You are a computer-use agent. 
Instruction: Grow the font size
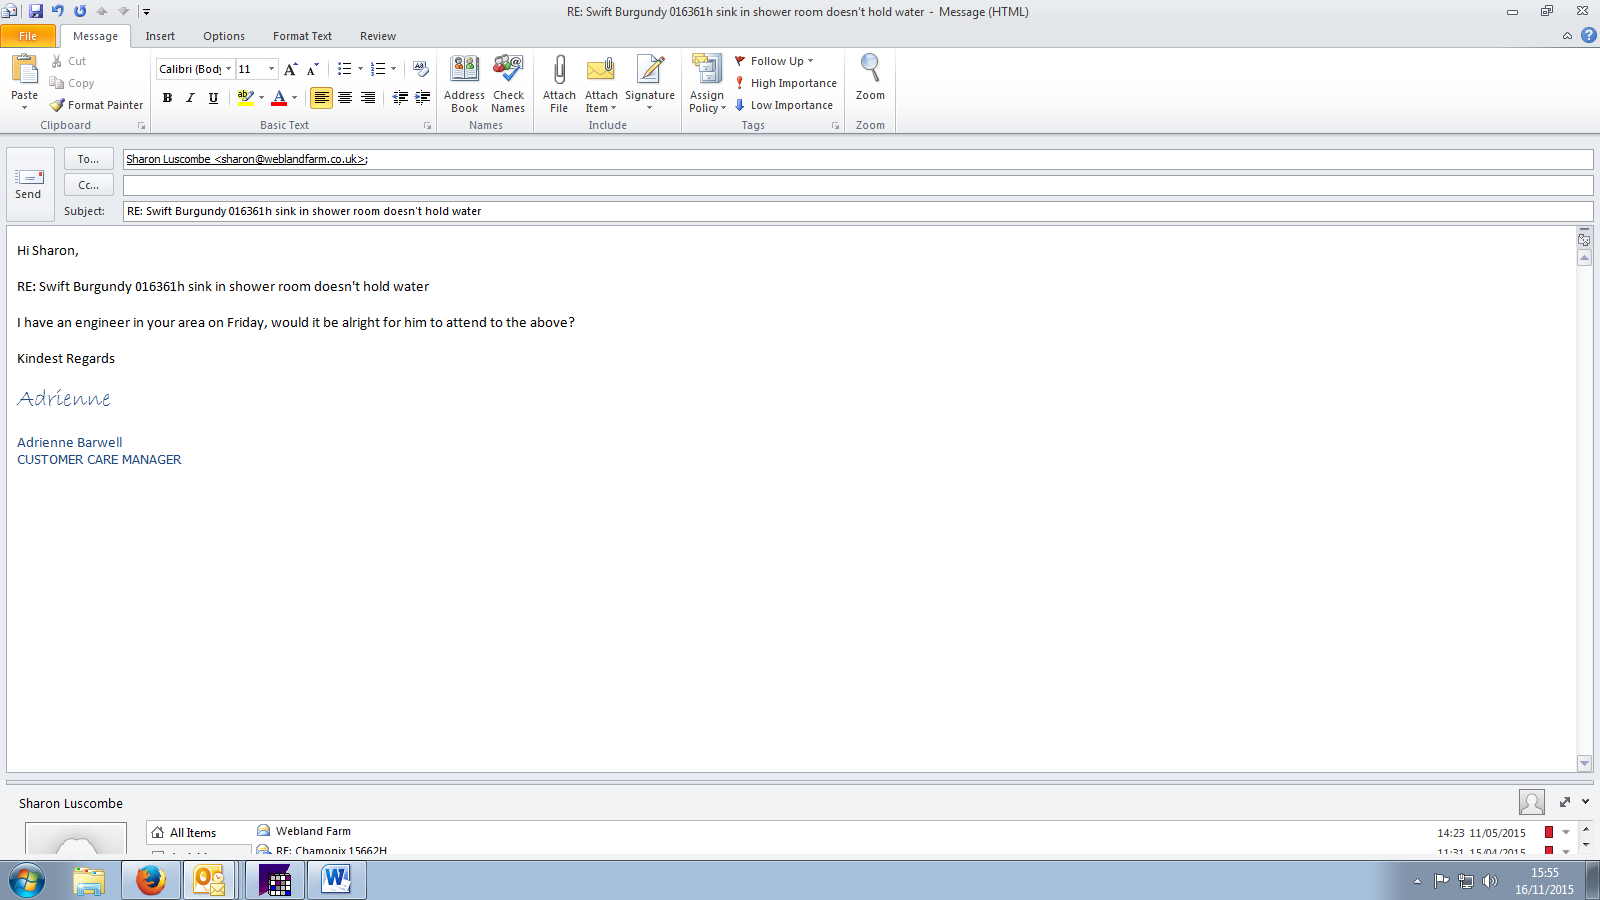290,69
